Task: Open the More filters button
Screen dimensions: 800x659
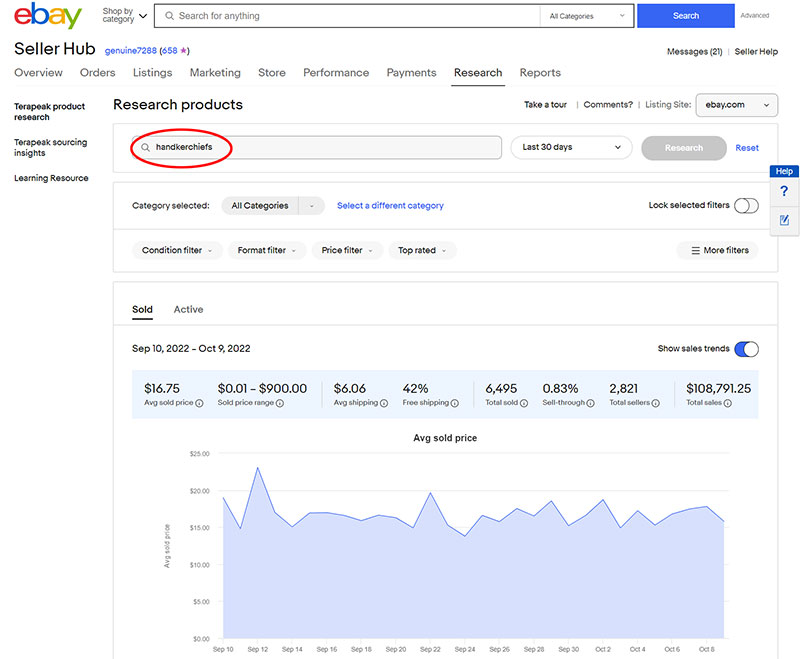Action: tap(717, 251)
